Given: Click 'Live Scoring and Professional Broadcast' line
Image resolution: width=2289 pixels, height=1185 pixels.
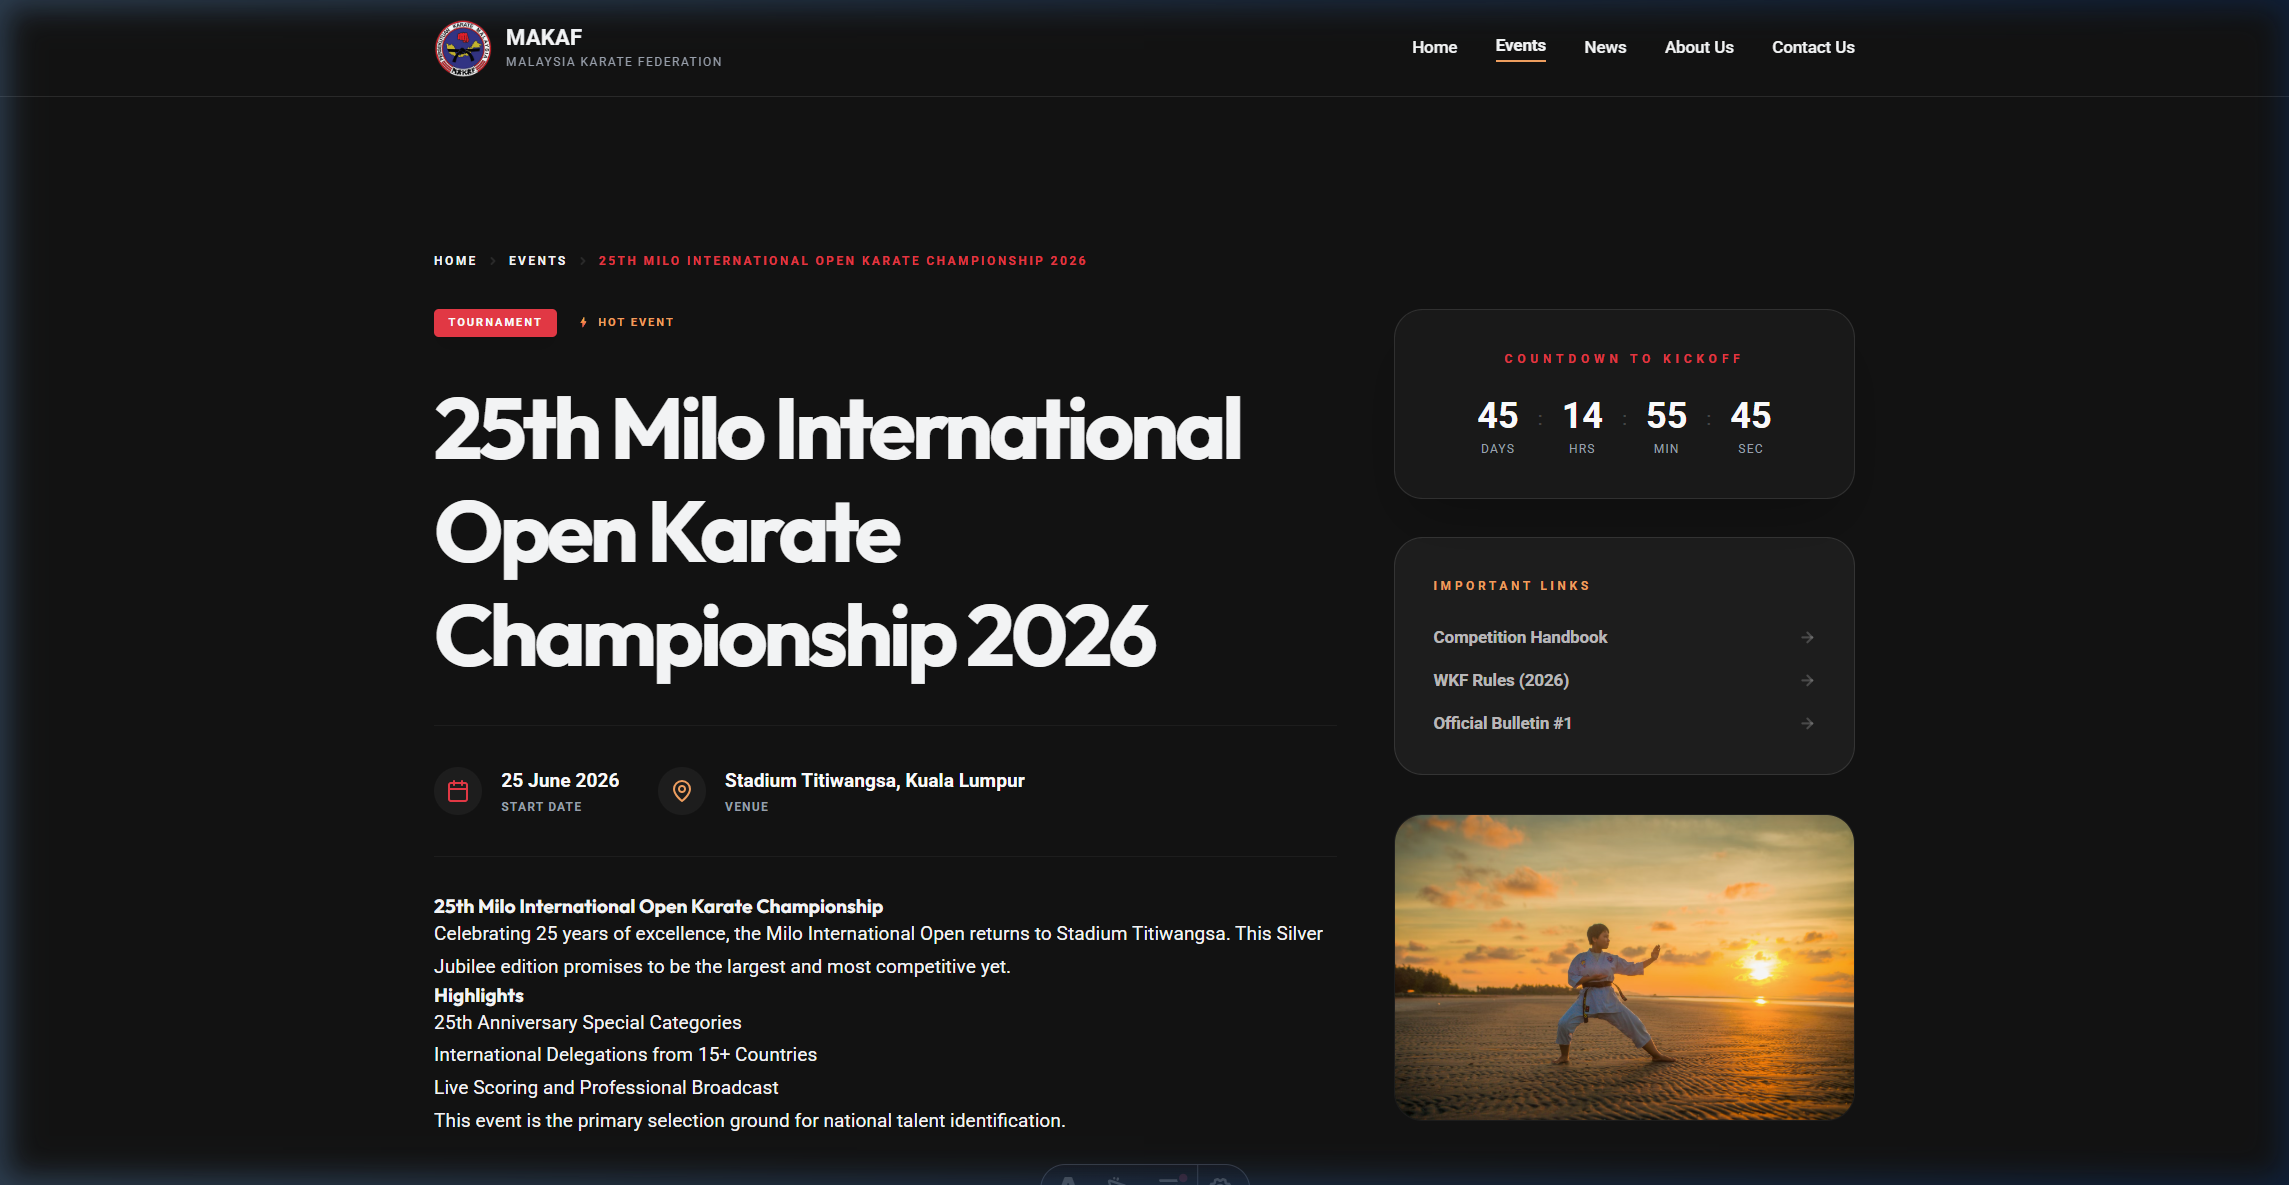Looking at the screenshot, I should 606,1087.
